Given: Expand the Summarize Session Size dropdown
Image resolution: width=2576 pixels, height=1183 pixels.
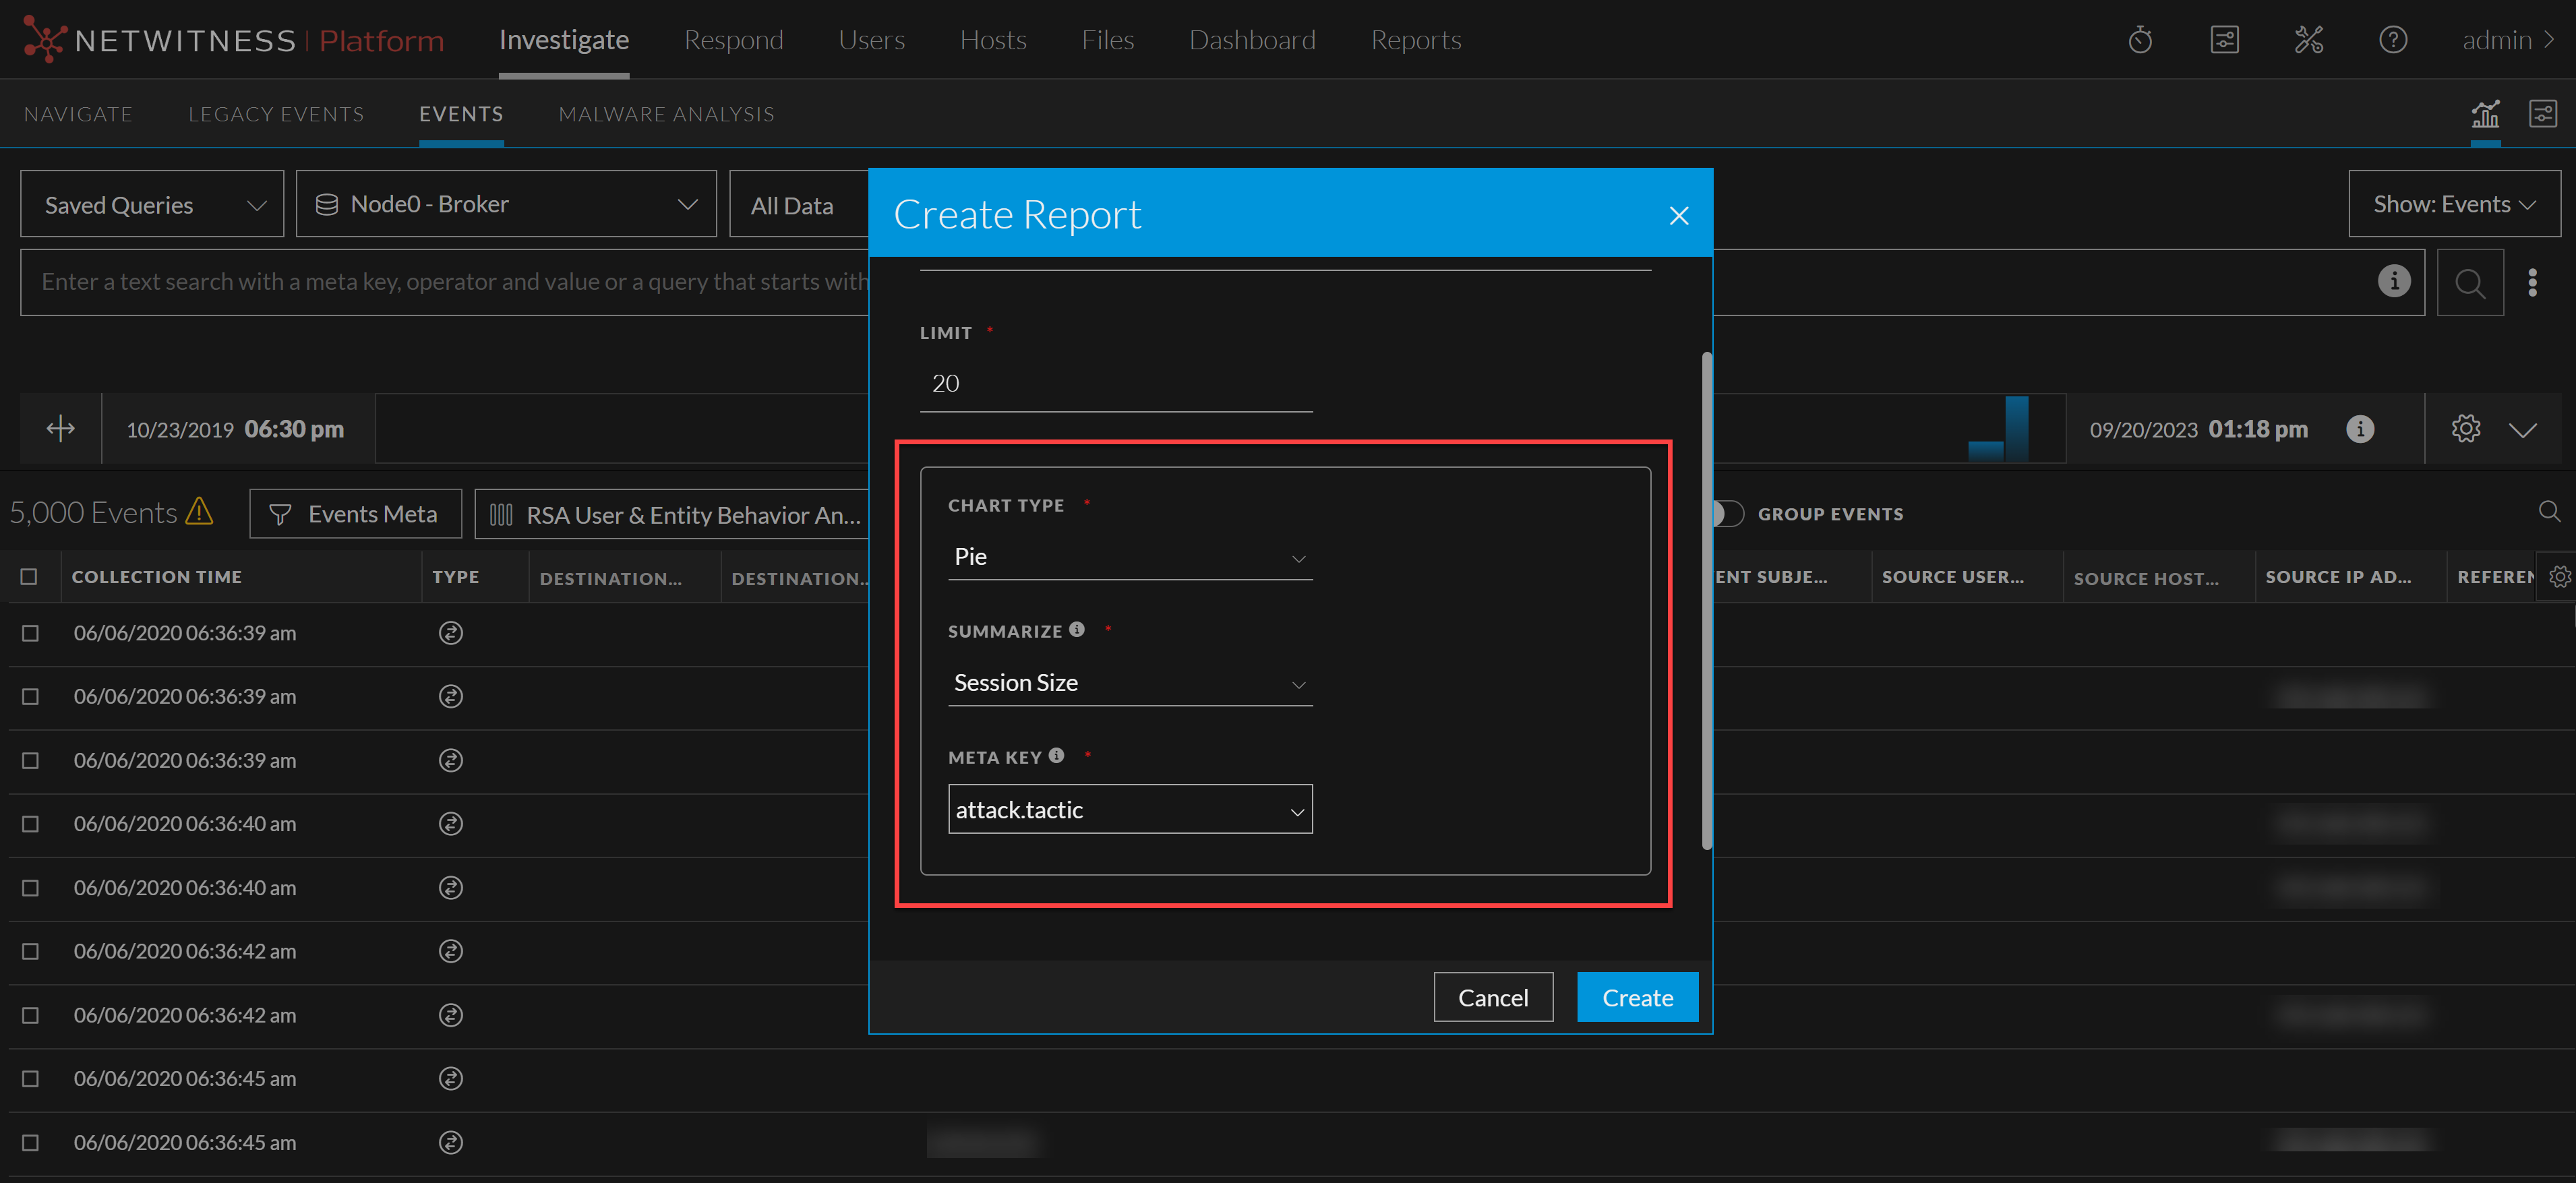Looking at the screenshot, I should tap(1129, 683).
